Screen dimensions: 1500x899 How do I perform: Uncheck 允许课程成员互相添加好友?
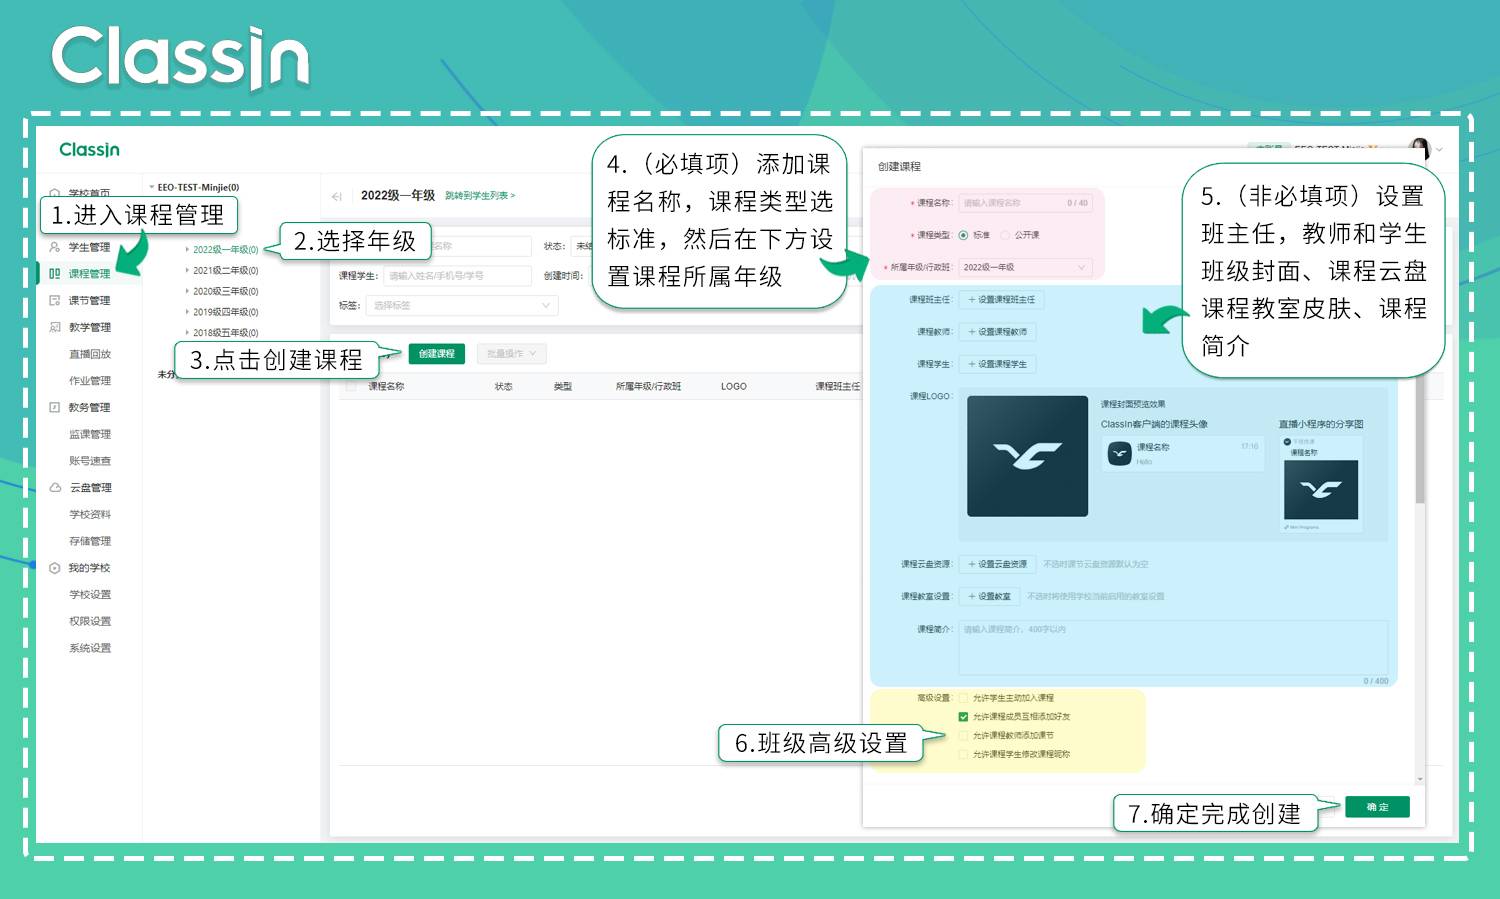(x=963, y=717)
